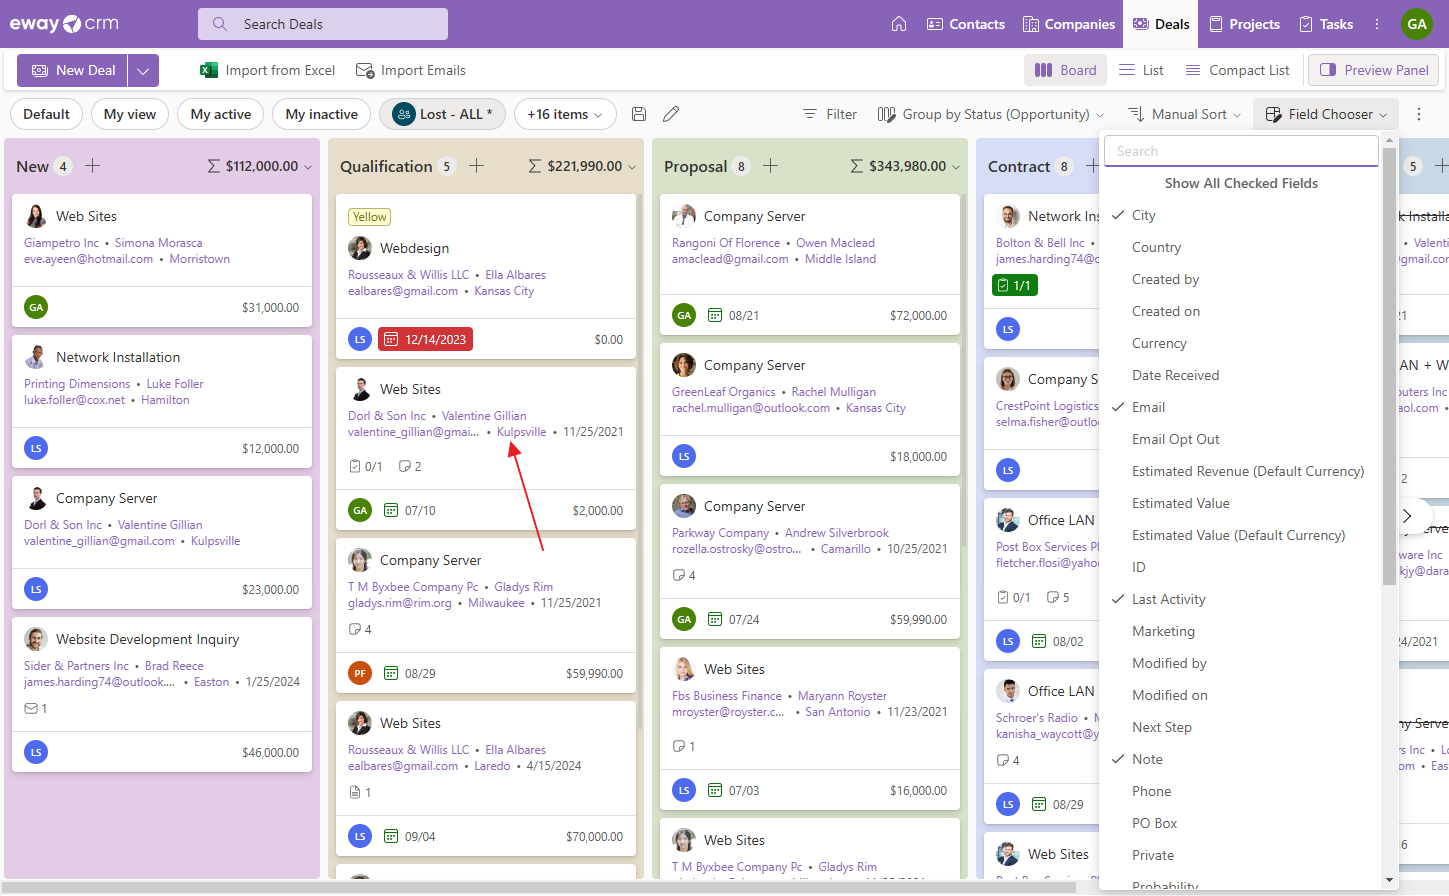Click the Search Deals field
Screen dimensions: 1449x896
323,24
